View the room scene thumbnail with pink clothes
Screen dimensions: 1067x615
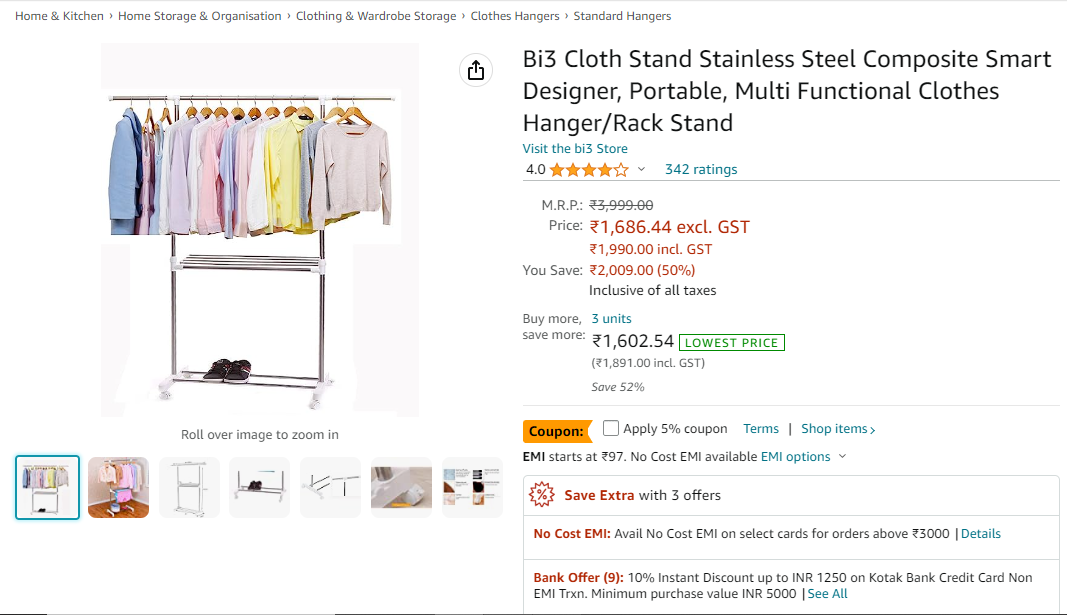[118, 487]
